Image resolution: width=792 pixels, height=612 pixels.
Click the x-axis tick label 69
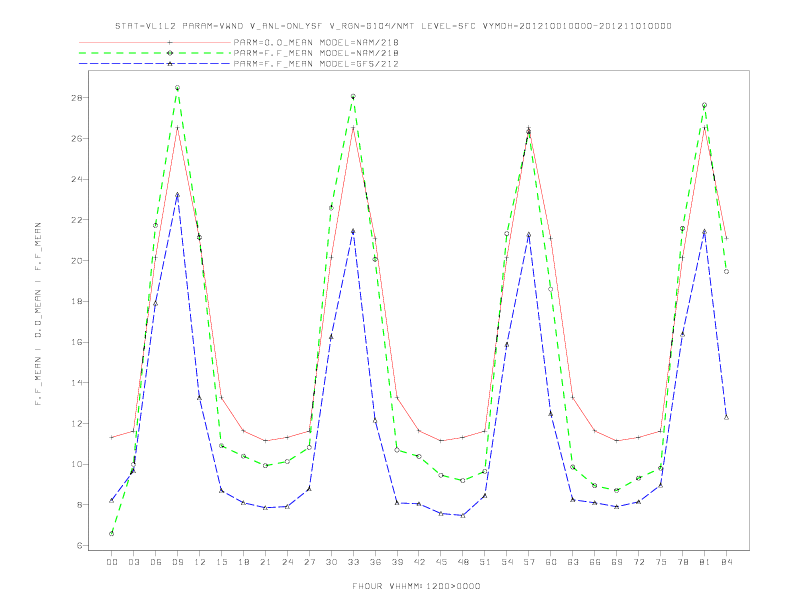(617, 562)
